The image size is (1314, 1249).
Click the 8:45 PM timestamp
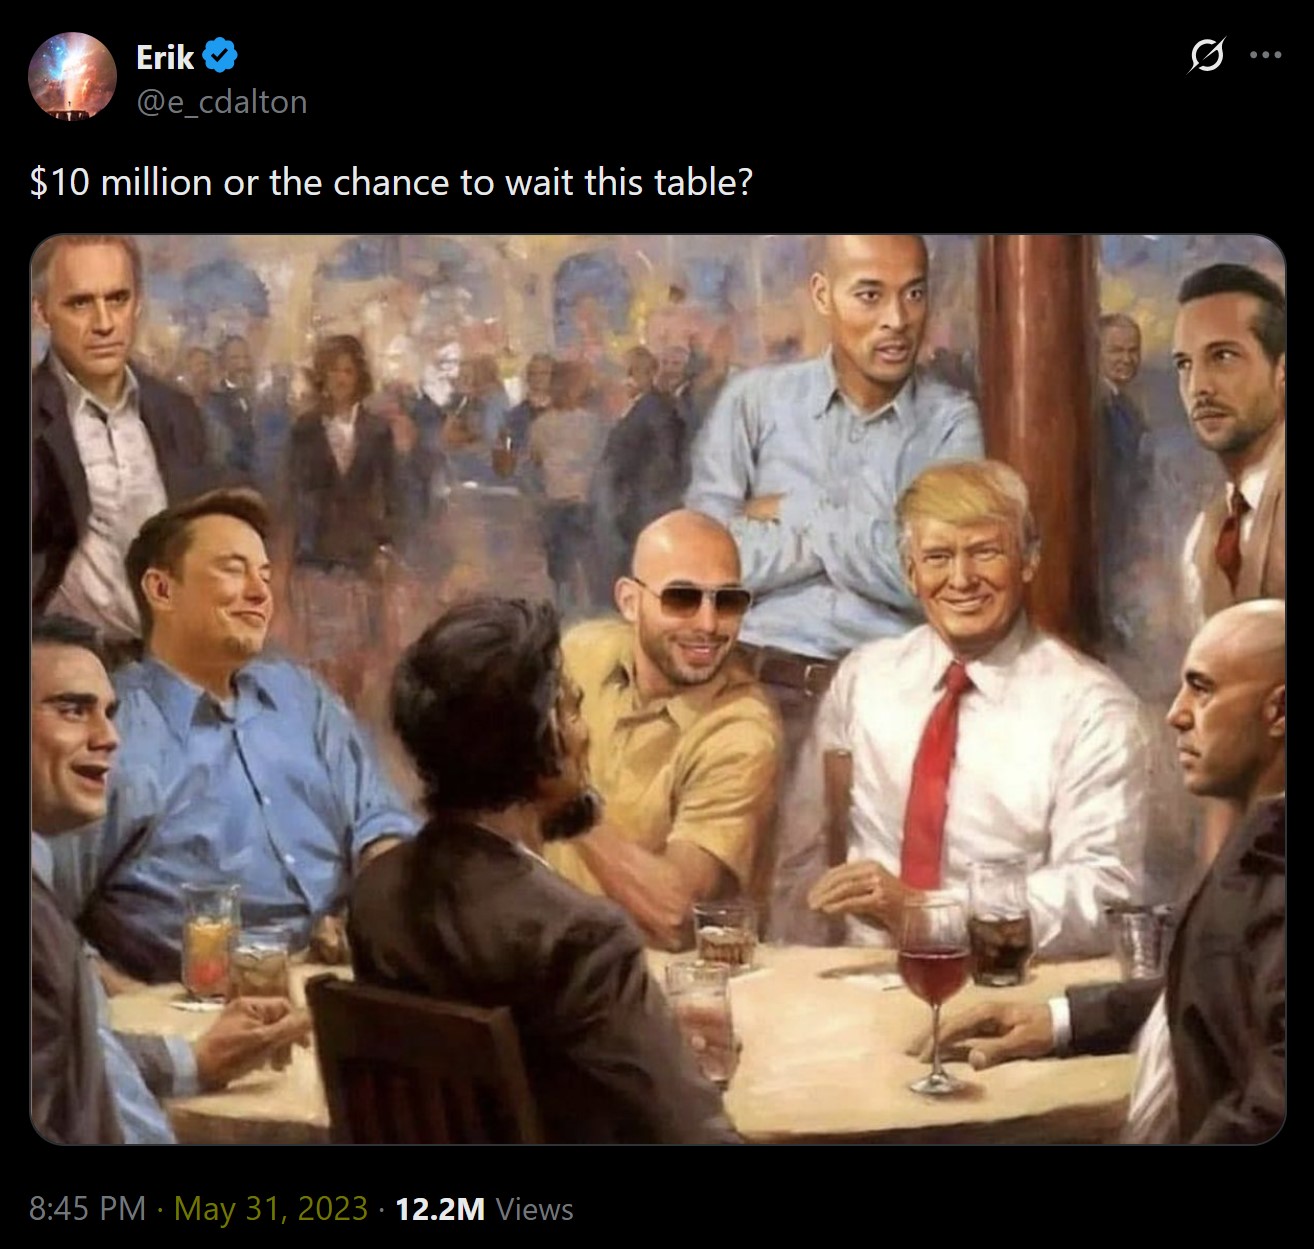(88, 1208)
